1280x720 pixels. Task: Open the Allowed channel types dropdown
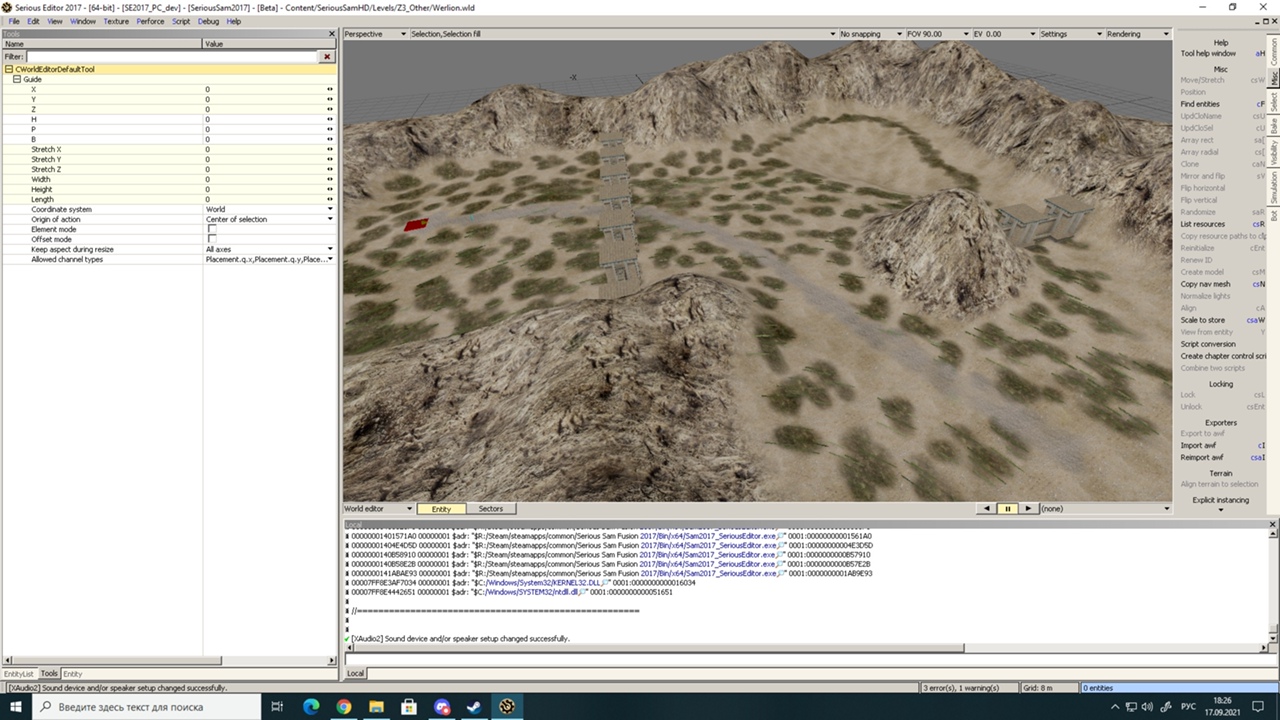point(270,259)
